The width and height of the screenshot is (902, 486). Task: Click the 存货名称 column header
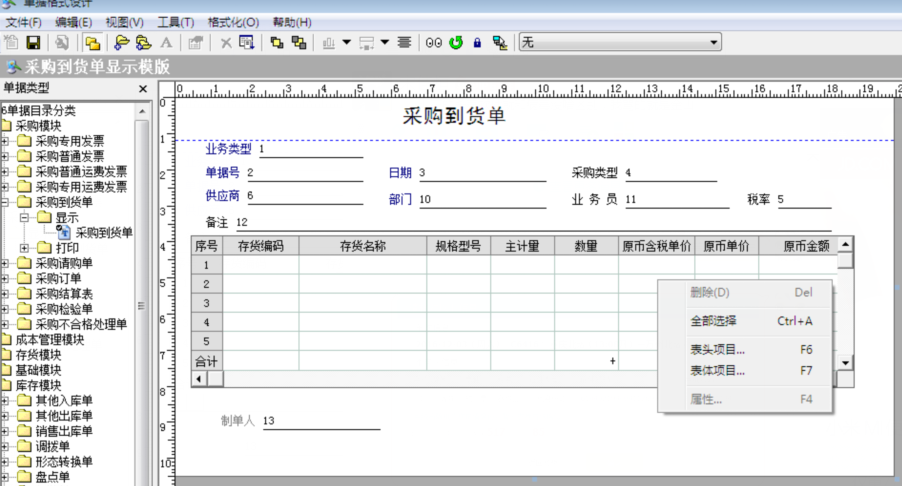(x=362, y=245)
